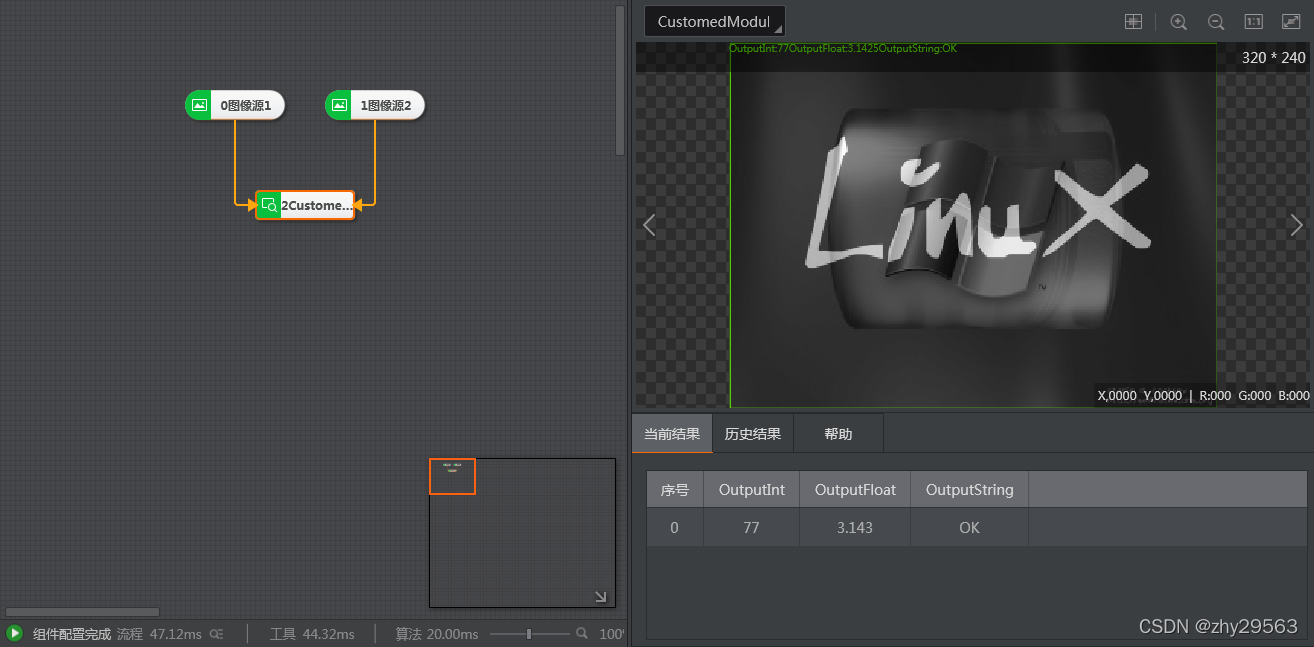This screenshot has width=1314, height=647.
Task: Zoom out on the image preview
Action: (x=1216, y=21)
